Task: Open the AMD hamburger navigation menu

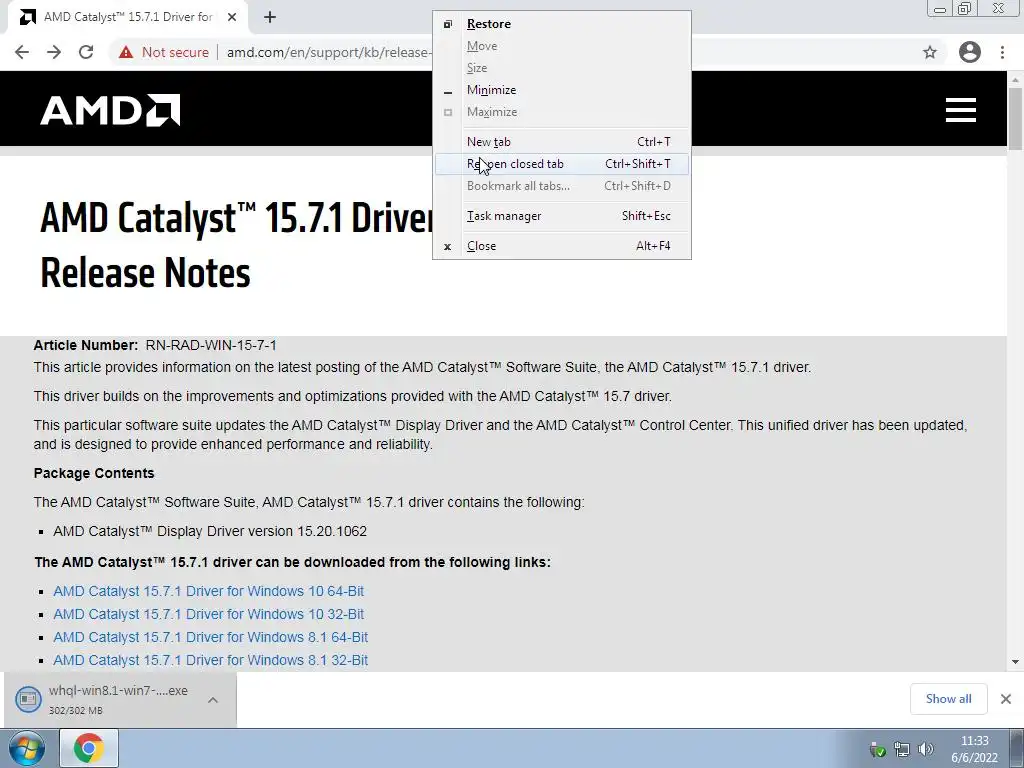Action: (x=961, y=110)
